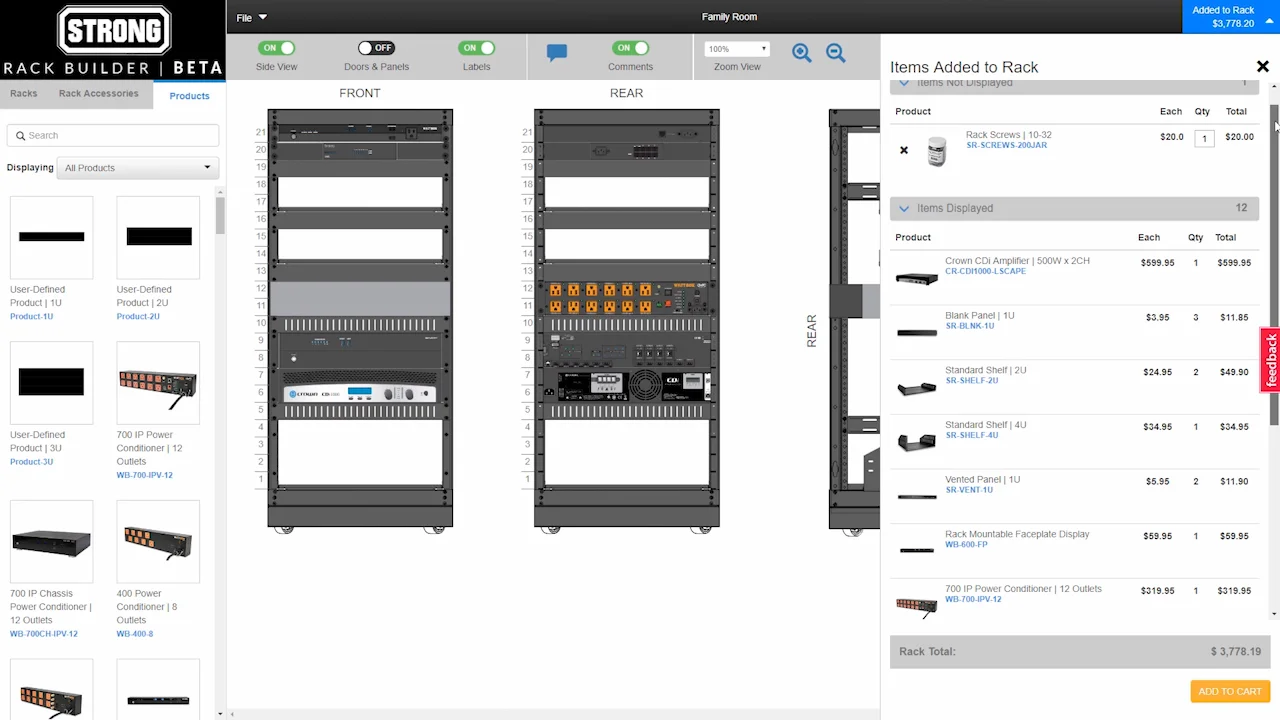This screenshot has height=720, width=1280.
Task: Open SR-SHELF-4U product link
Action: coord(971,436)
